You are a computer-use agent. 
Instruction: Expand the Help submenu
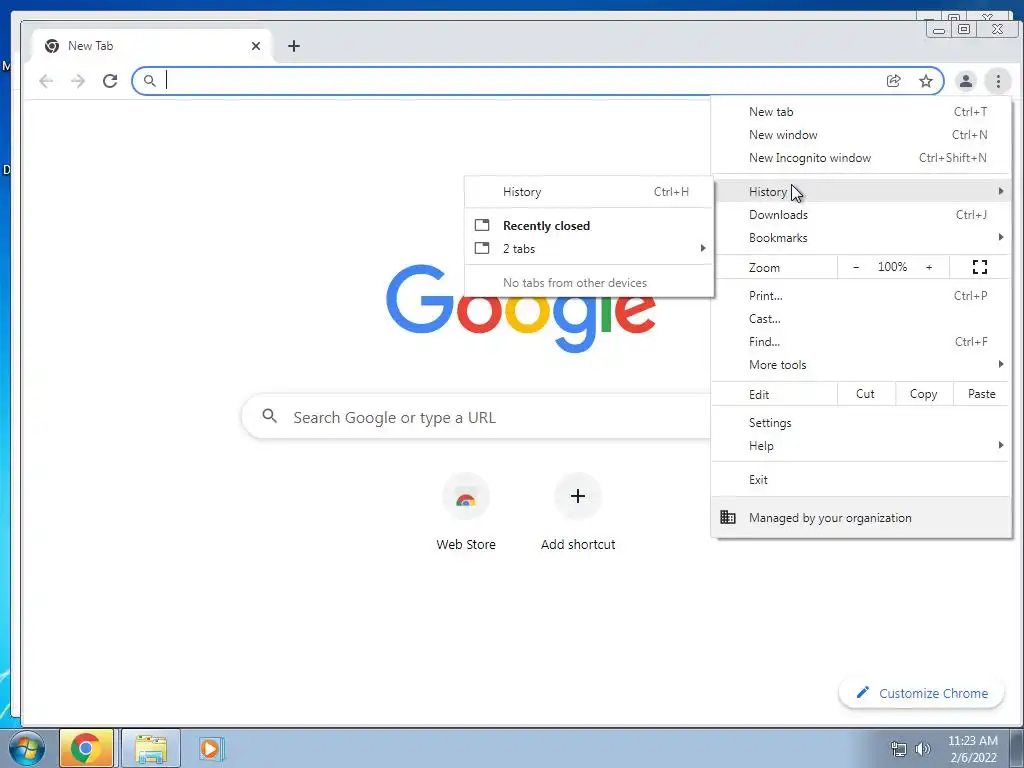point(861,446)
